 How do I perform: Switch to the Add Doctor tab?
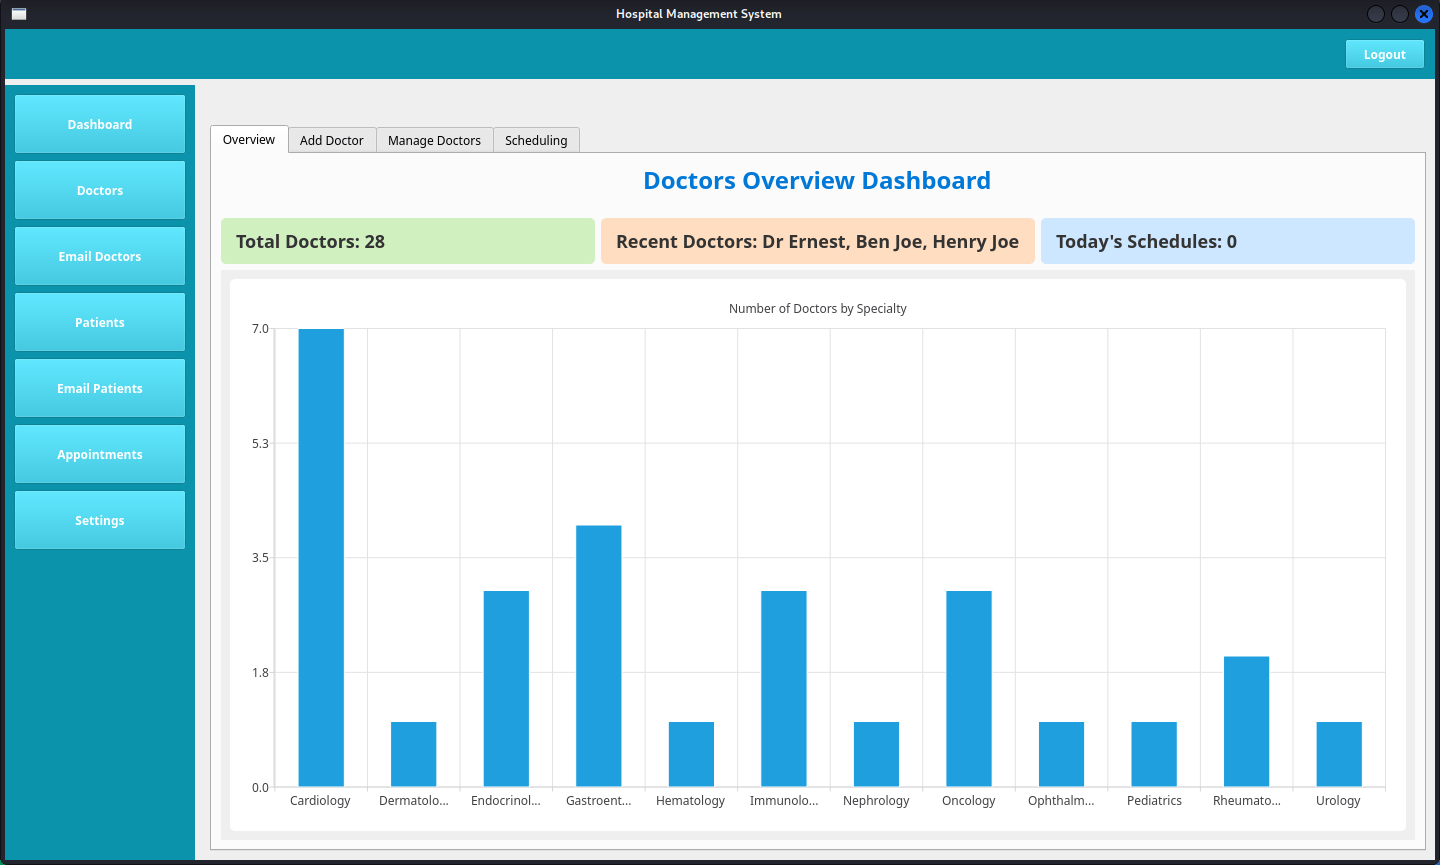pyautogui.click(x=332, y=141)
